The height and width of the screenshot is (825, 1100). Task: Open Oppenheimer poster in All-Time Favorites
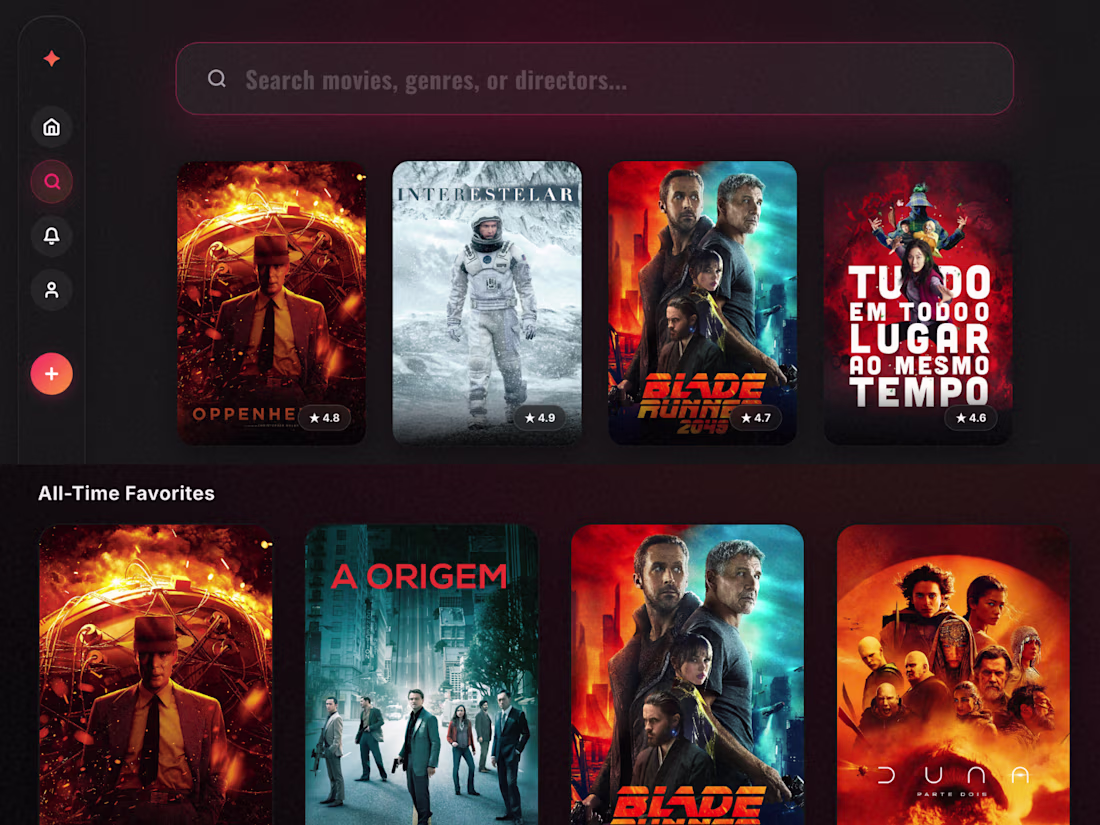pos(156,675)
